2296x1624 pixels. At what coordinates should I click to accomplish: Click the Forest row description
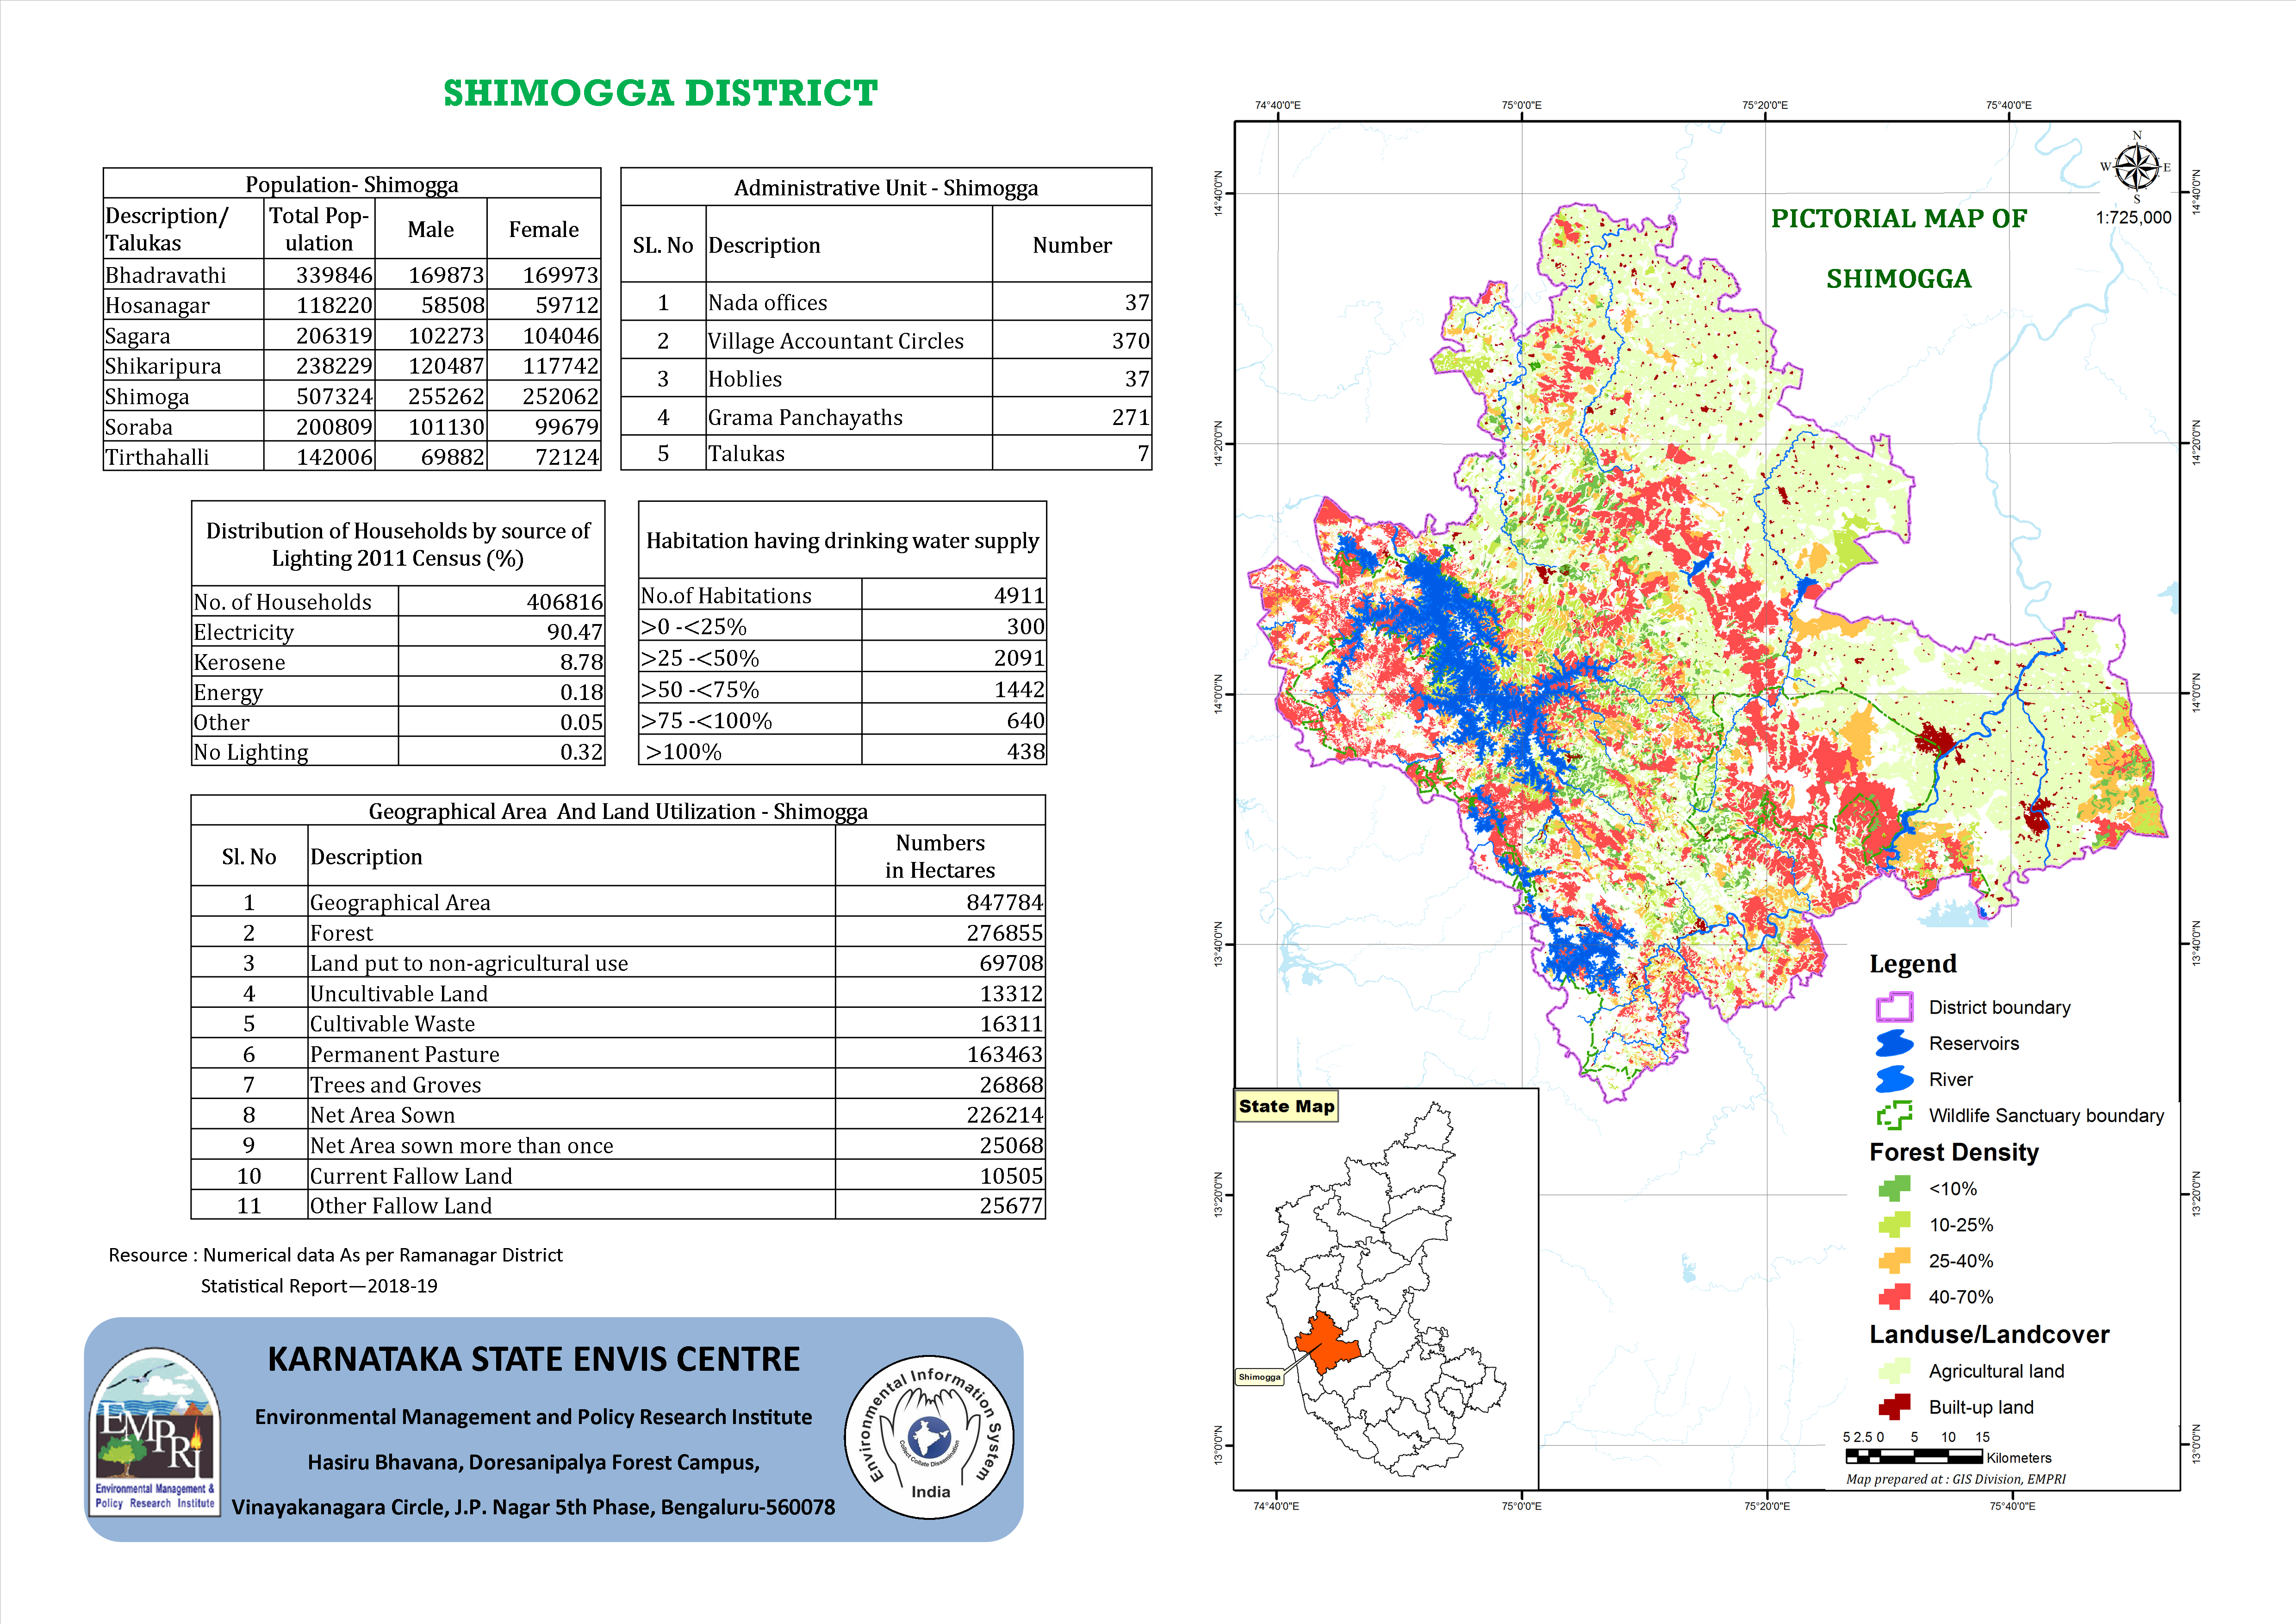(x=341, y=933)
